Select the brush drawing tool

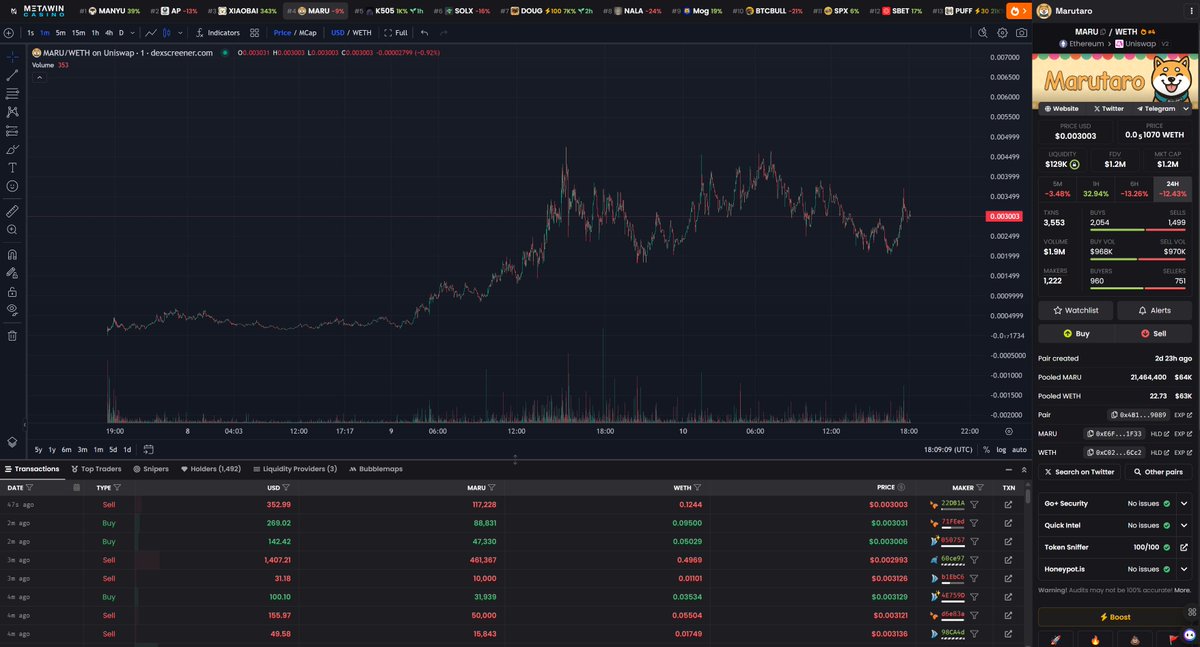tap(12, 149)
